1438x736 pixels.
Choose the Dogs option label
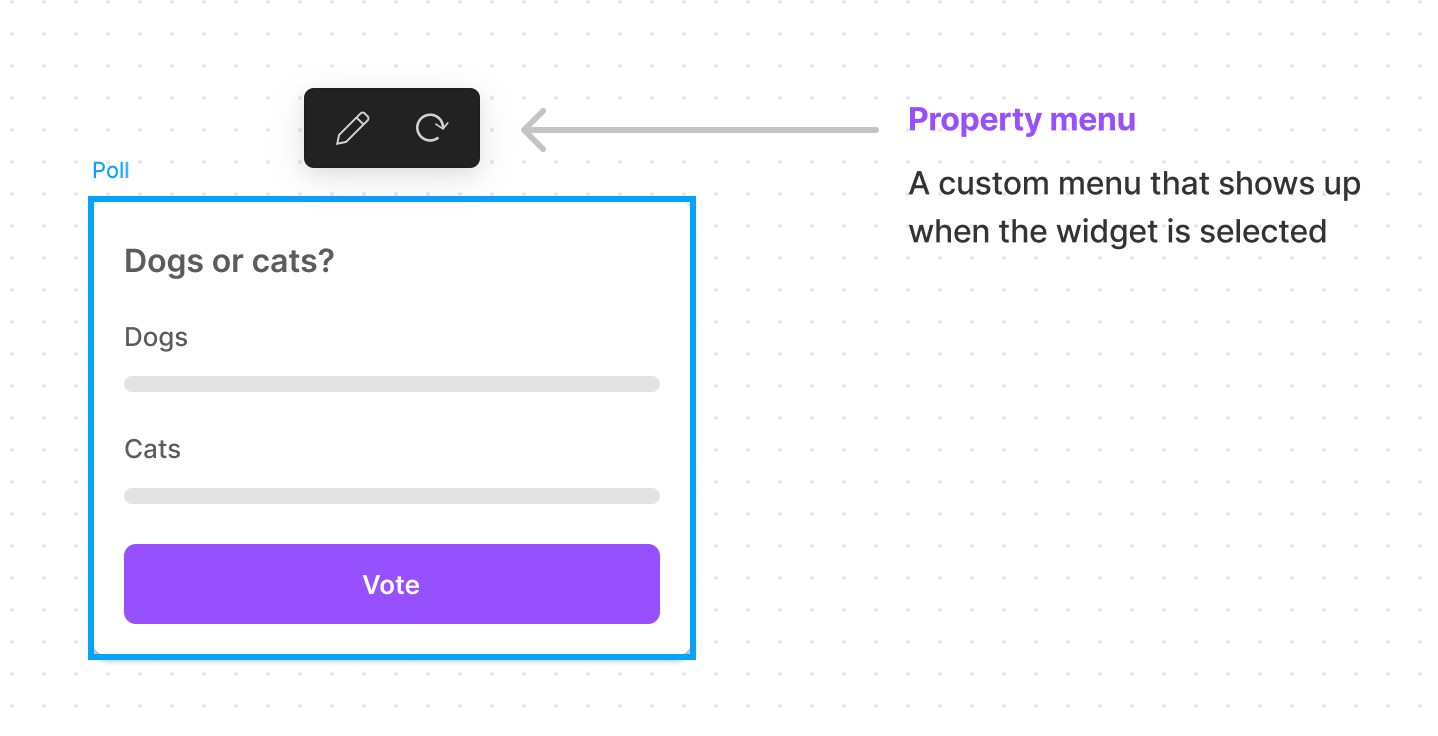(x=156, y=337)
